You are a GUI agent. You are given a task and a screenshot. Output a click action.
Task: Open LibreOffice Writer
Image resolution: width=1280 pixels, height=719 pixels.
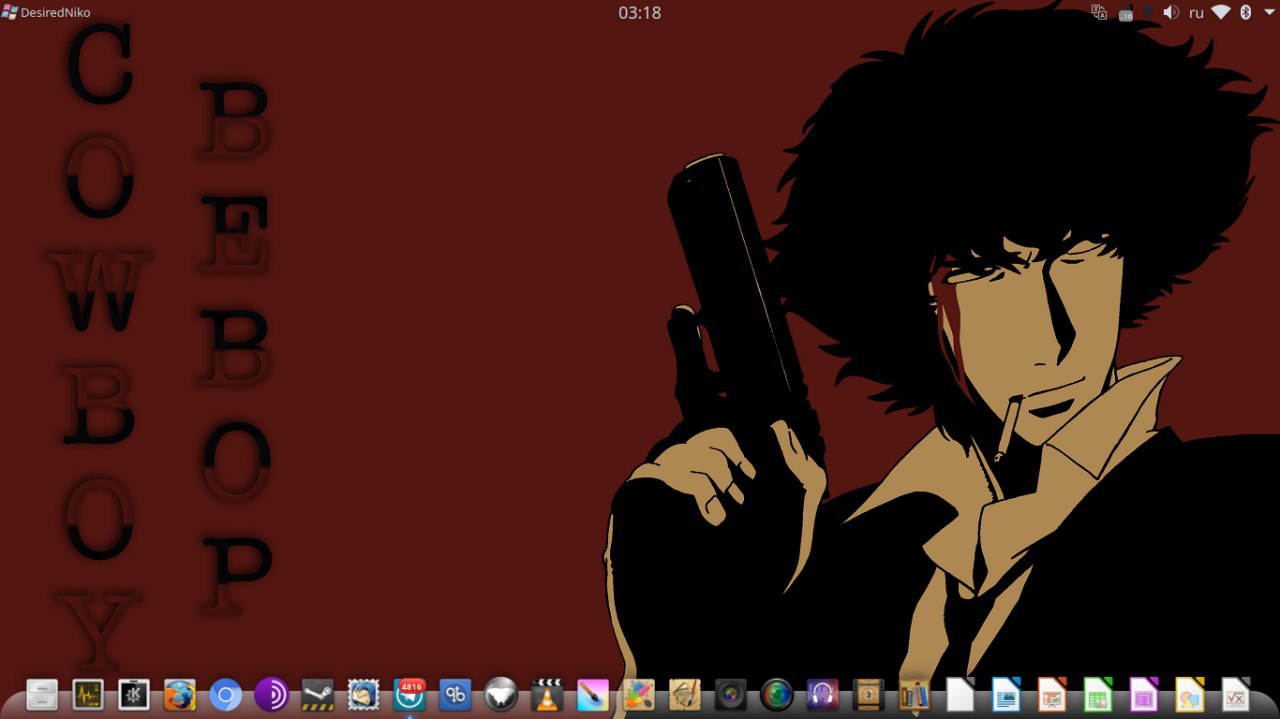click(1006, 694)
